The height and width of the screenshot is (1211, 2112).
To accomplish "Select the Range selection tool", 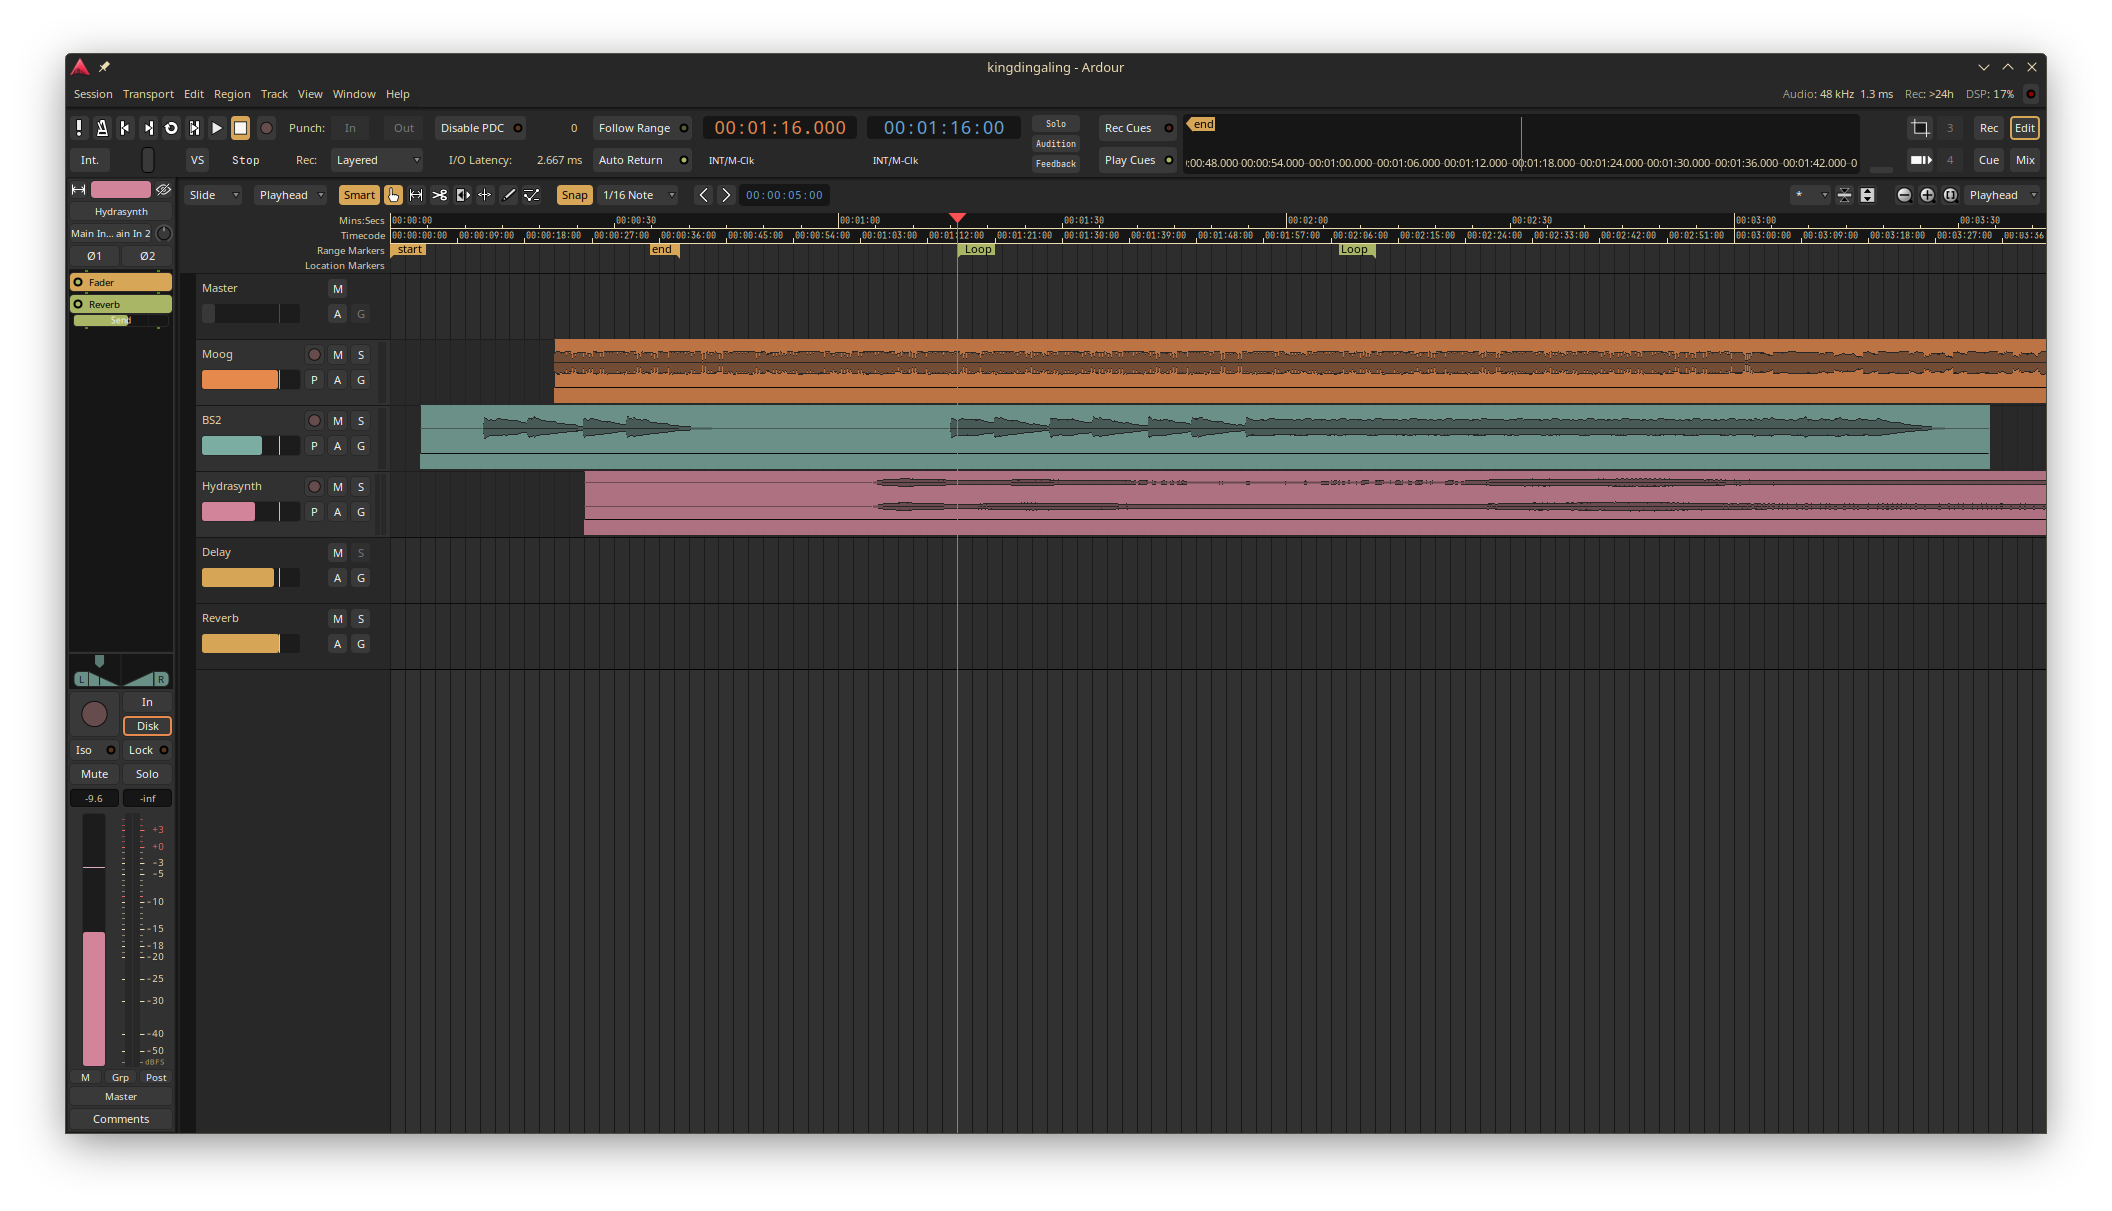I will [416, 195].
